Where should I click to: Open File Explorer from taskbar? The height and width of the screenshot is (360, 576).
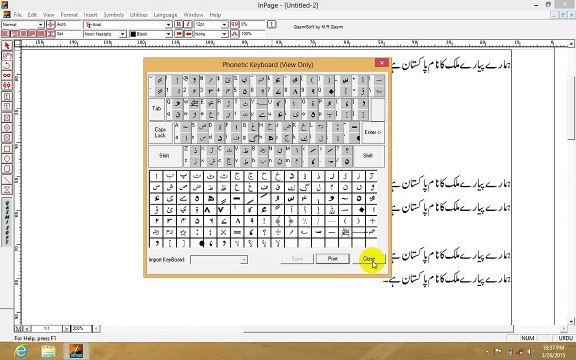click(x=48, y=351)
